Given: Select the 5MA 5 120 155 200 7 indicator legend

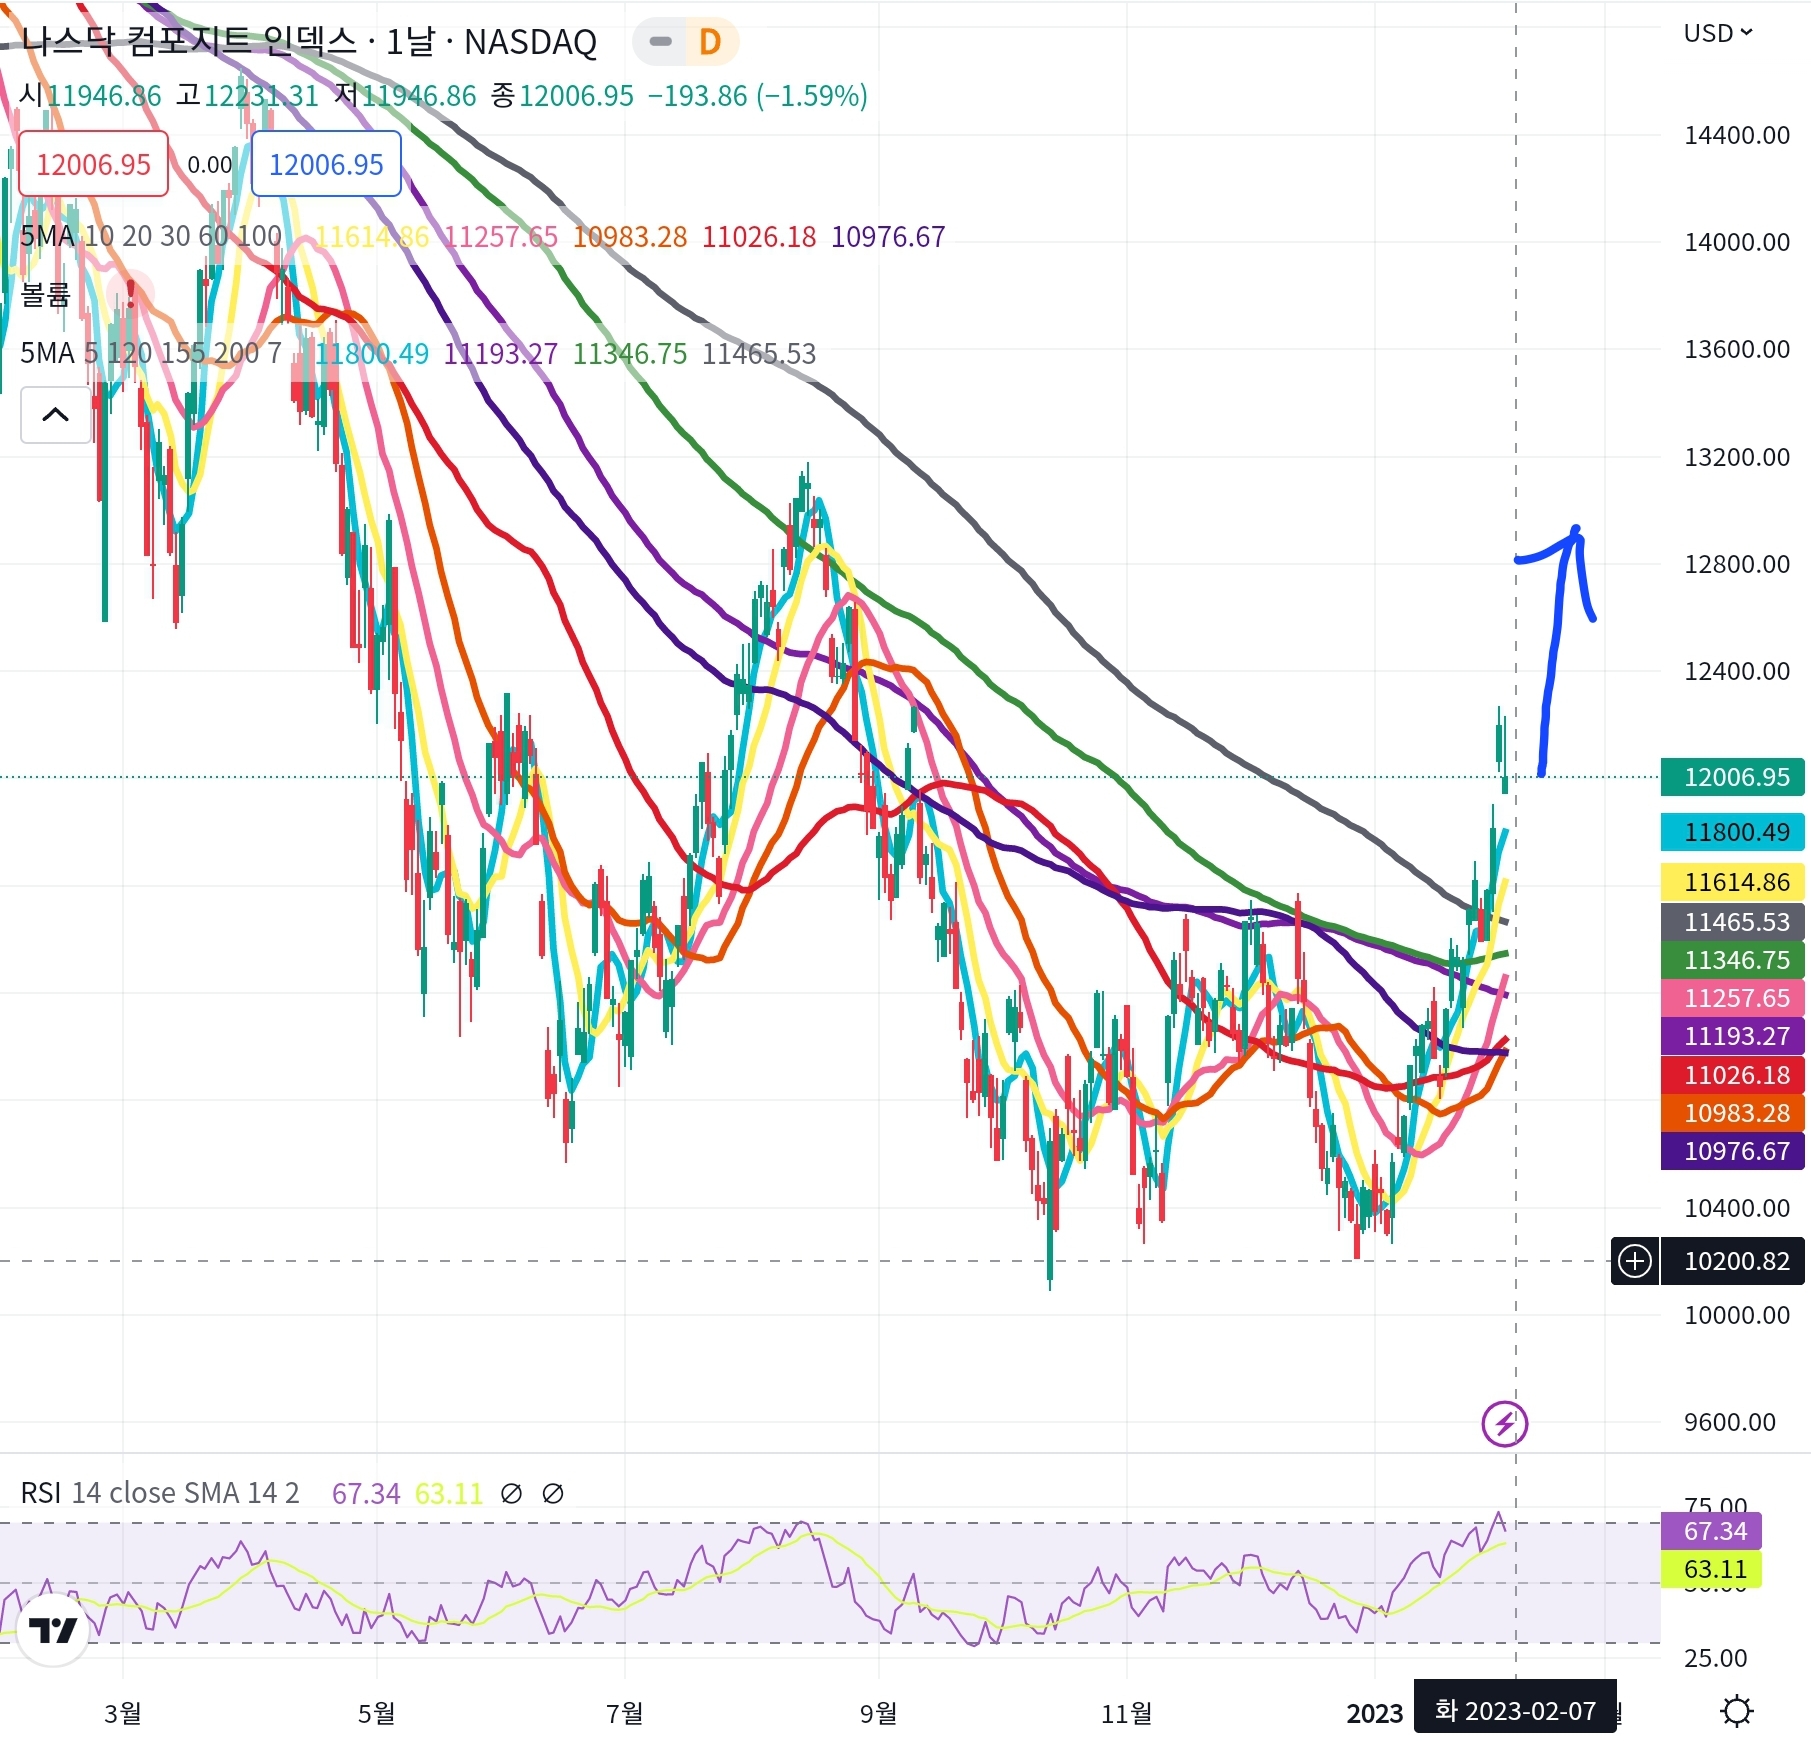Looking at the screenshot, I should click(151, 354).
